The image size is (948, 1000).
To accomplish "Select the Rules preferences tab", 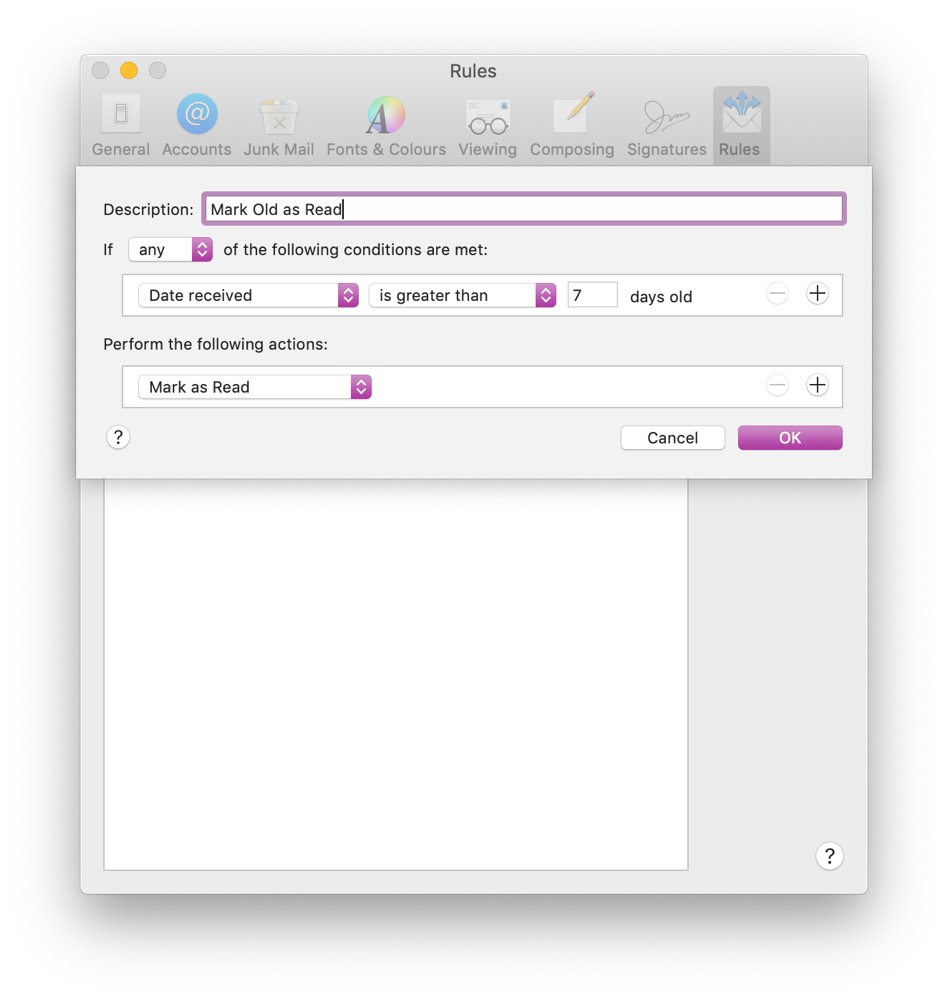I will click(x=740, y=126).
